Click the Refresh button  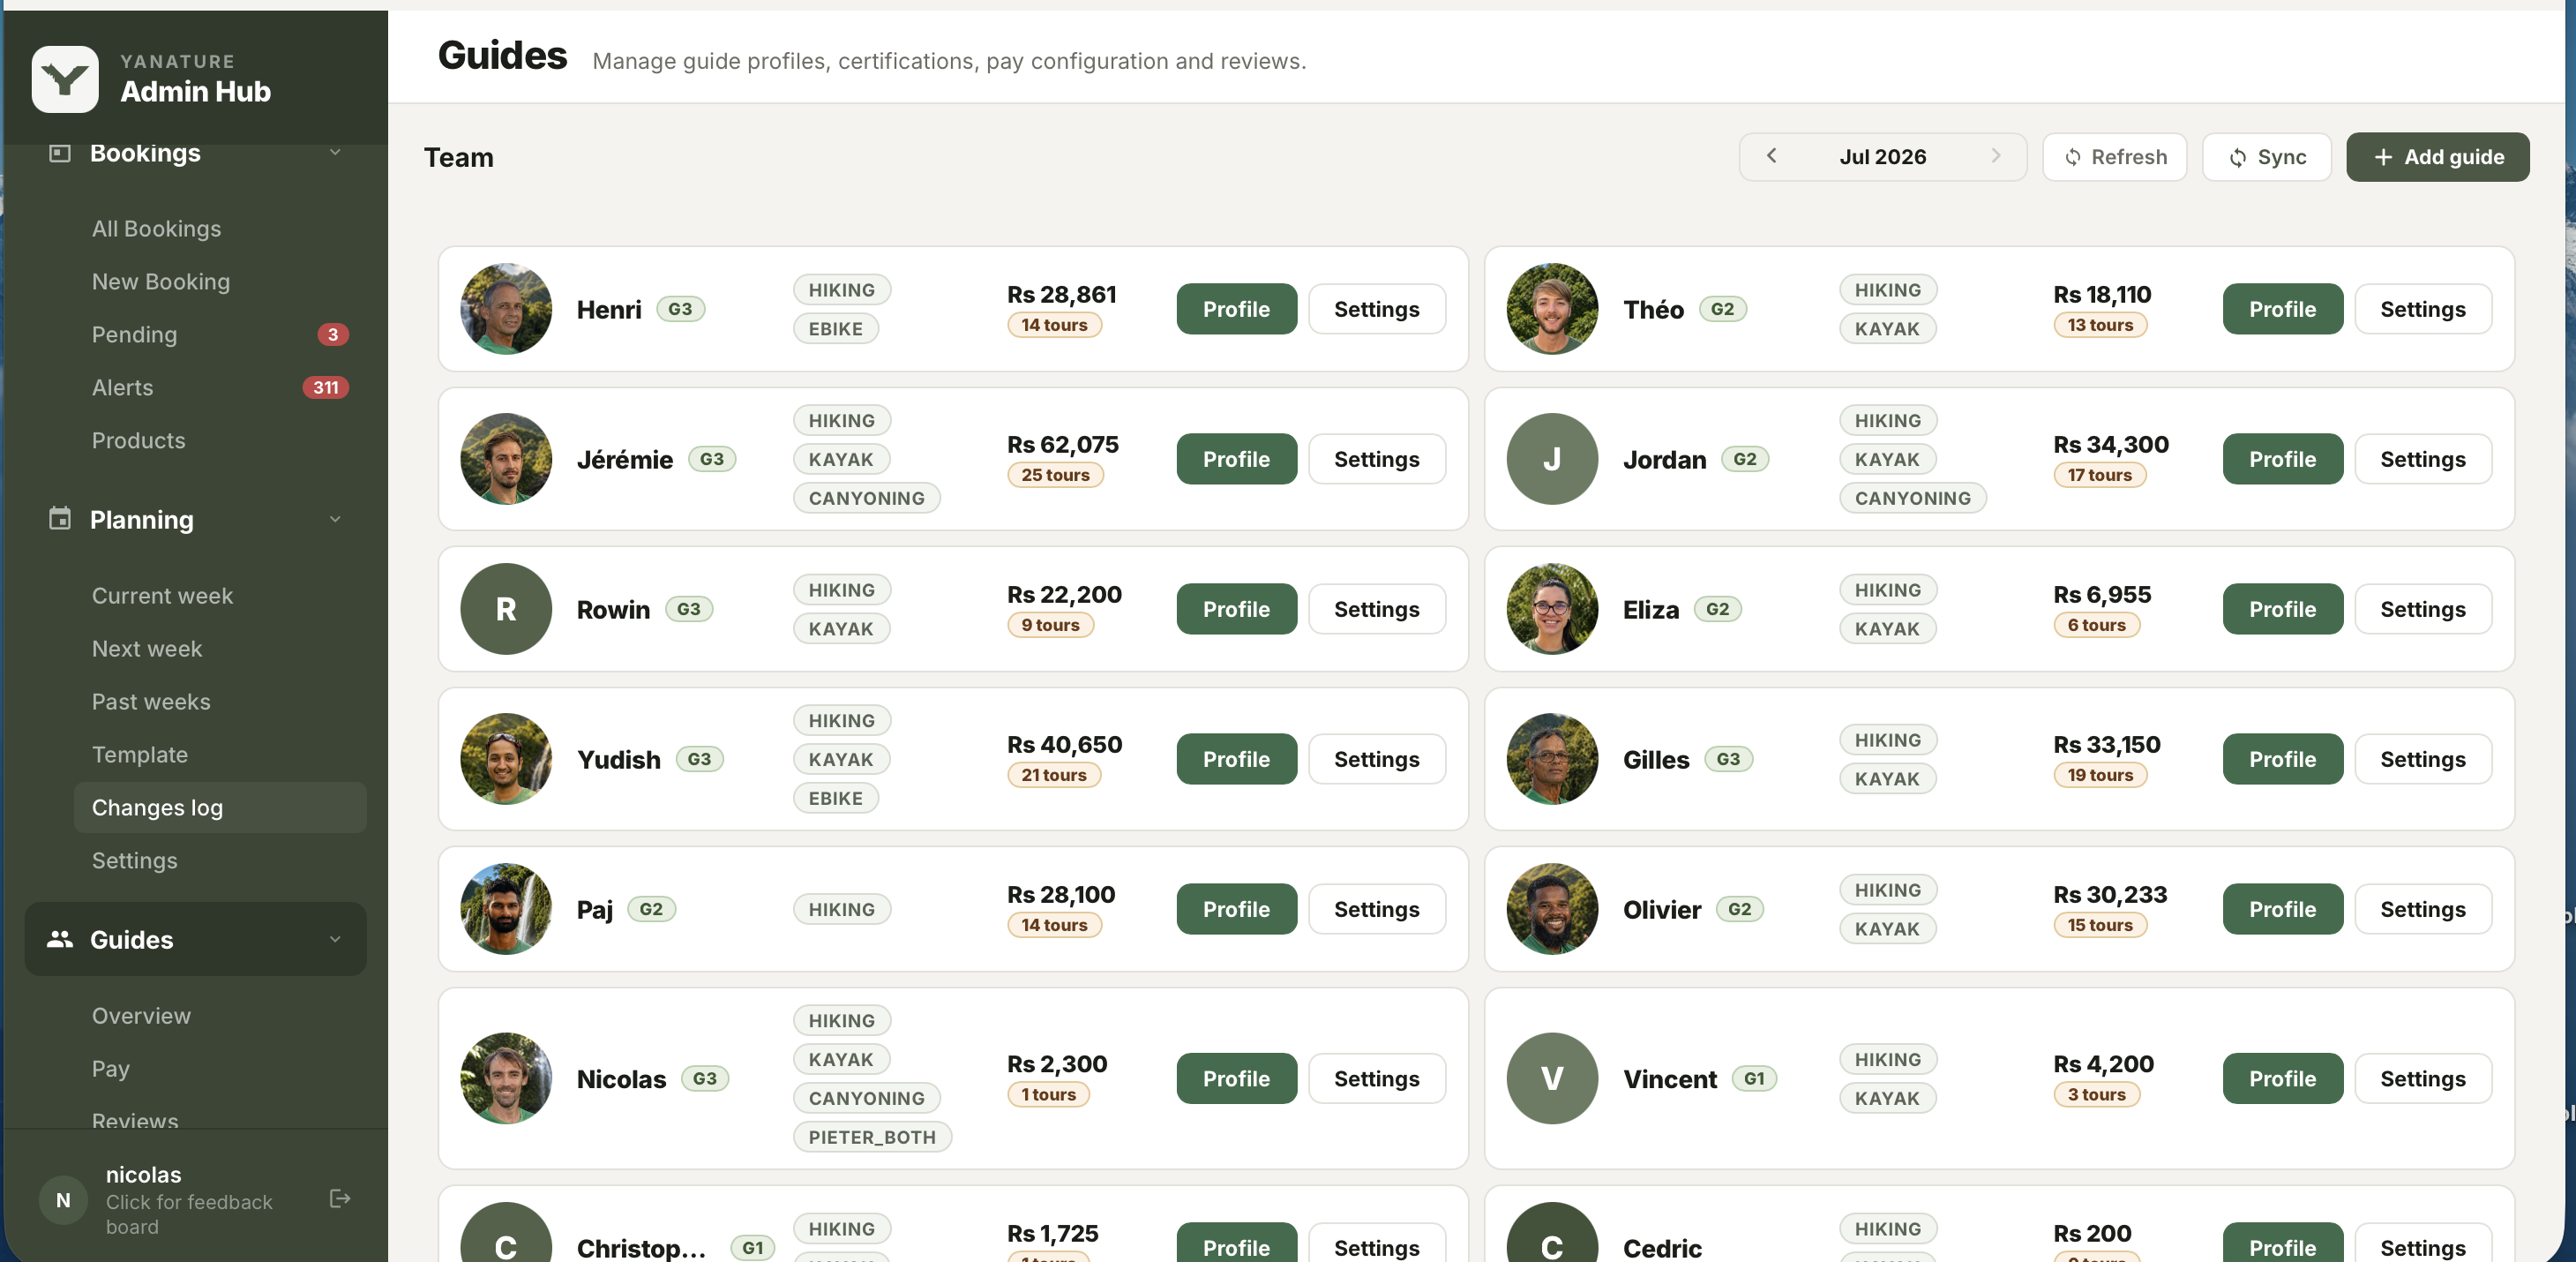pyautogui.click(x=2114, y=157)
